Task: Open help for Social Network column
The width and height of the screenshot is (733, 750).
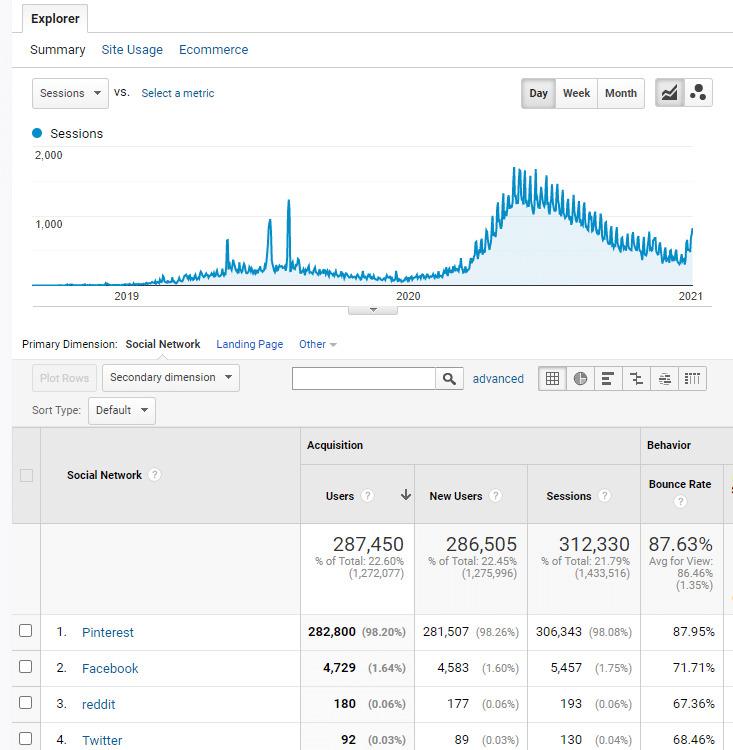Action: [155, 475]
